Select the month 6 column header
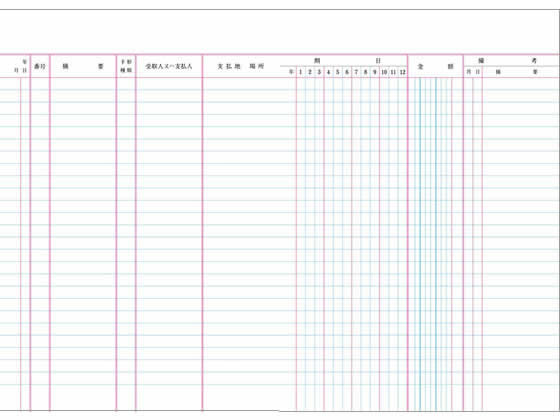The height and width of the screenshot is (420, 560). (x=347, y=72)
